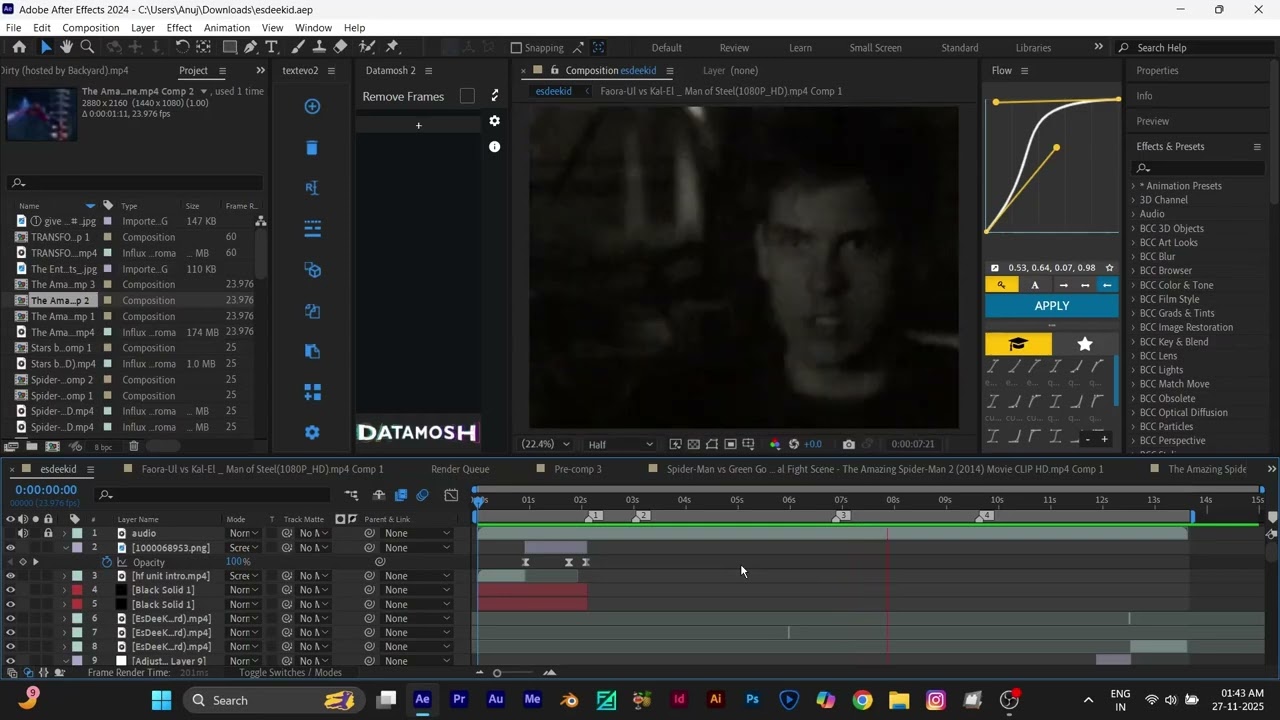Image resolution: width=1280 pixels, height=720 pixels.
Task: Hide the 1000068953.png layer
Action: [11, 548]
